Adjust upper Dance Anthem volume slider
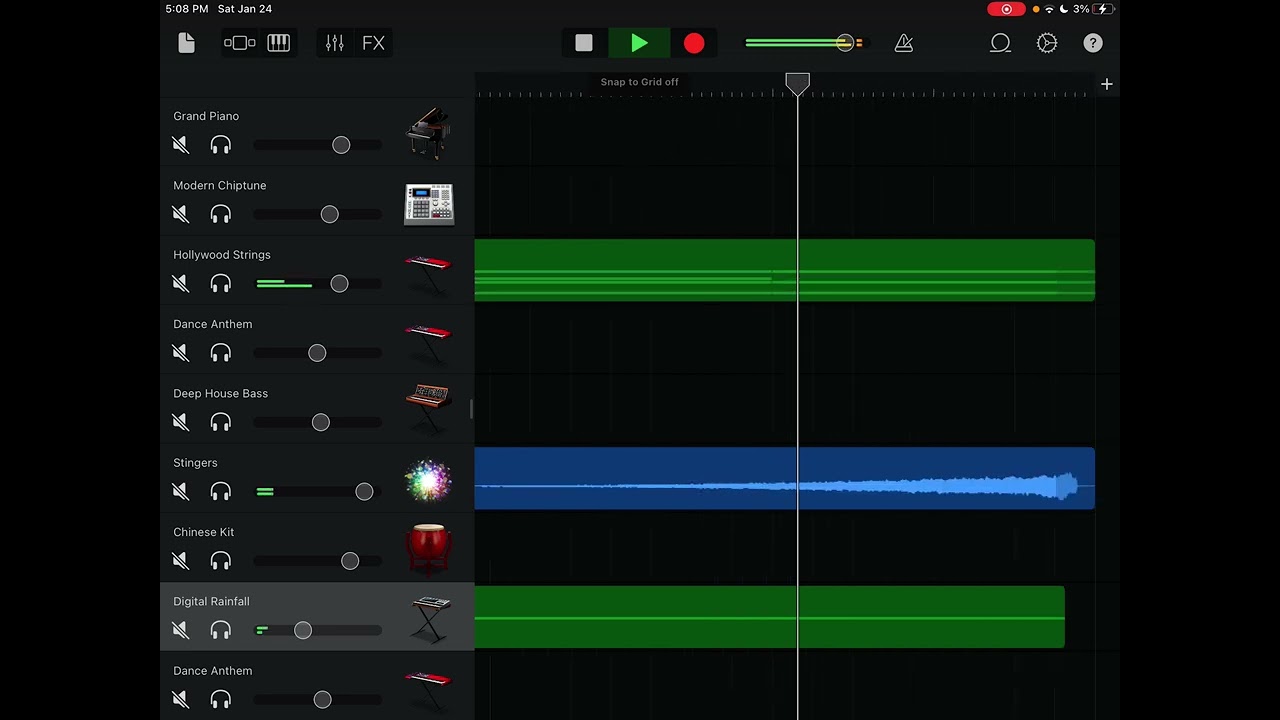This screenshot has height=720, width=1280. pos(318,353)
